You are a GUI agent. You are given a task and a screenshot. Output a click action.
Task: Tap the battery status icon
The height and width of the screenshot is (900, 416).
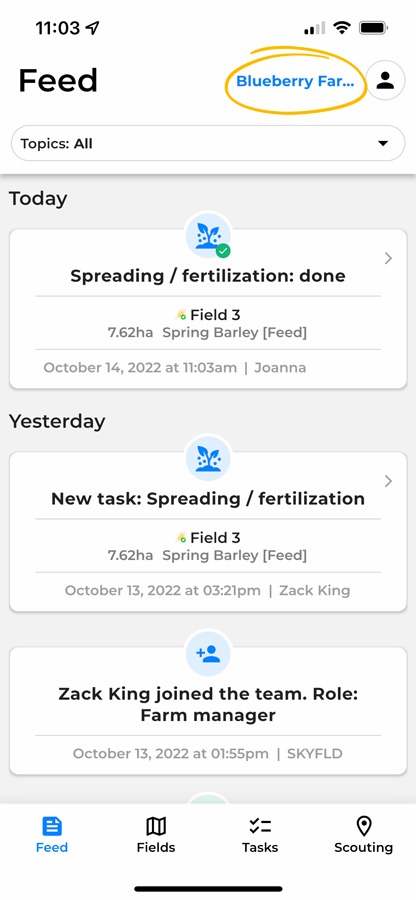pos(374,28)
